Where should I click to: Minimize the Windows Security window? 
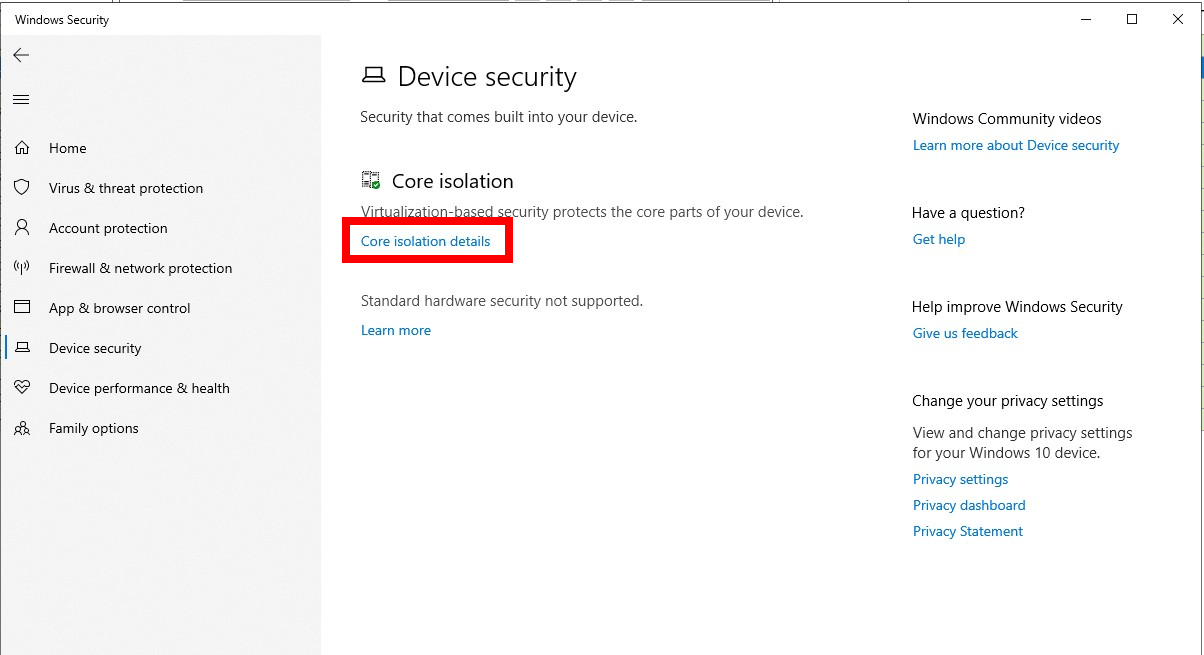1085,19
